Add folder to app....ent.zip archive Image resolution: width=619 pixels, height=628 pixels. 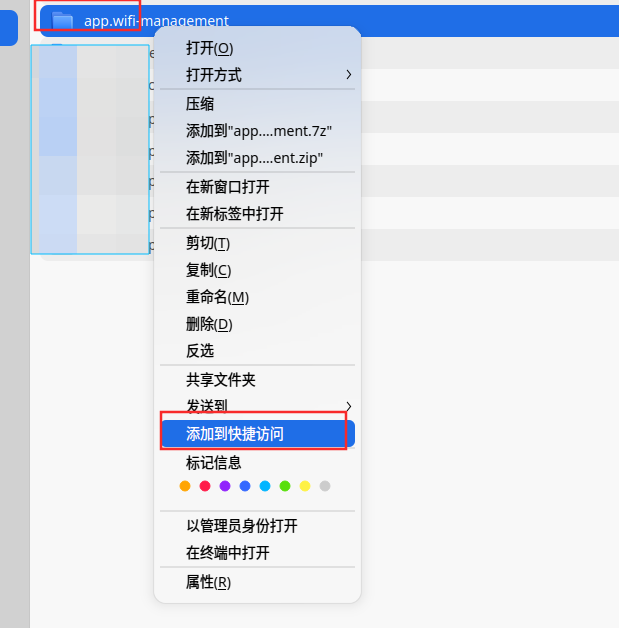point(257,158)
